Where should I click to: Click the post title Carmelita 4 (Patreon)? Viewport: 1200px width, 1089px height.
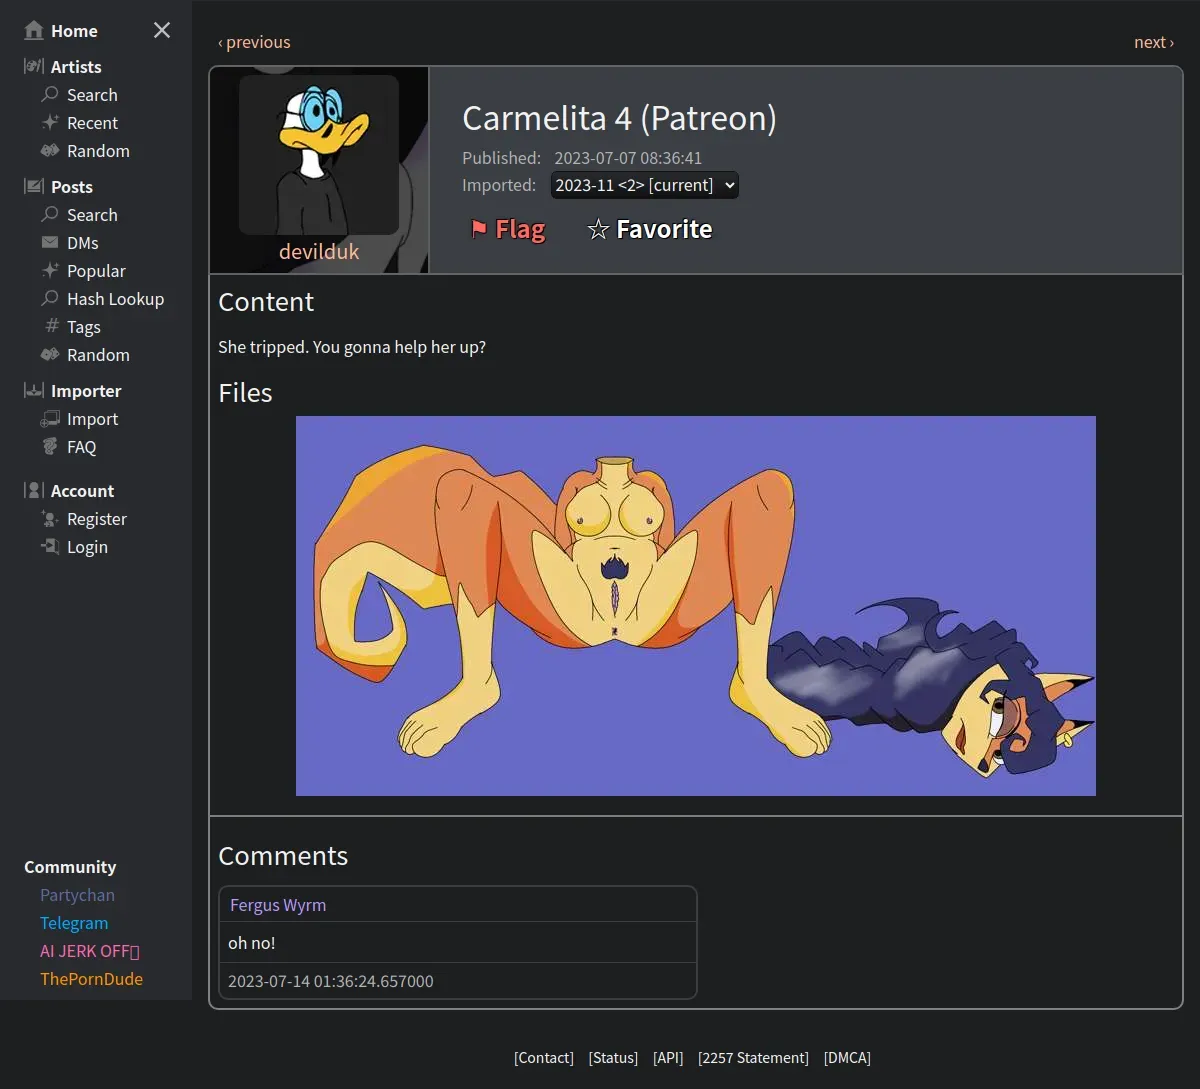pyautogui.click(x=619, y=118)
